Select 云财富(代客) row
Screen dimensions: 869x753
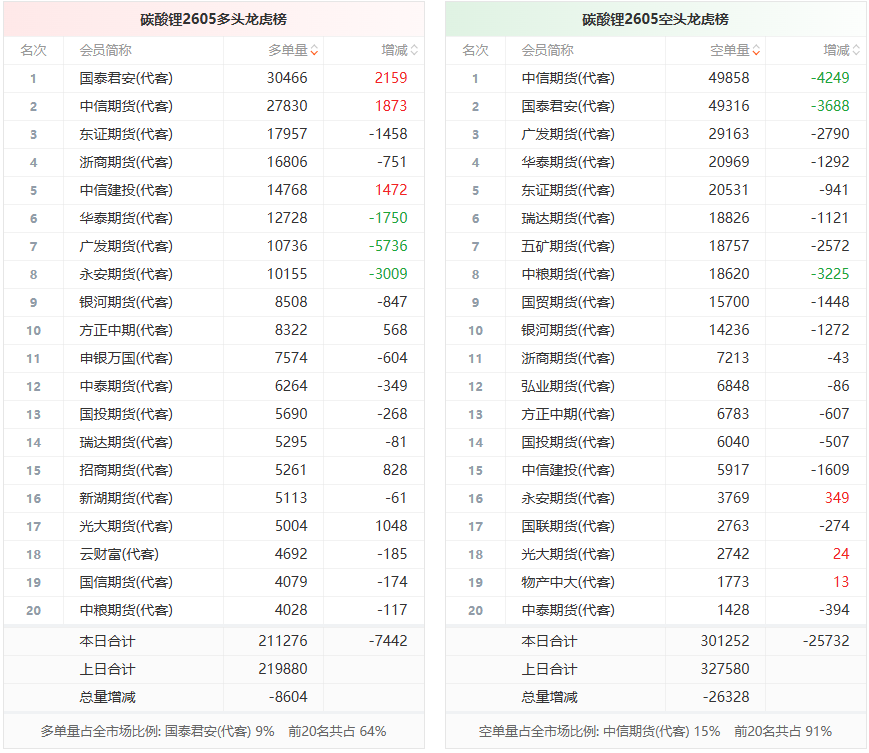(214, 554)
